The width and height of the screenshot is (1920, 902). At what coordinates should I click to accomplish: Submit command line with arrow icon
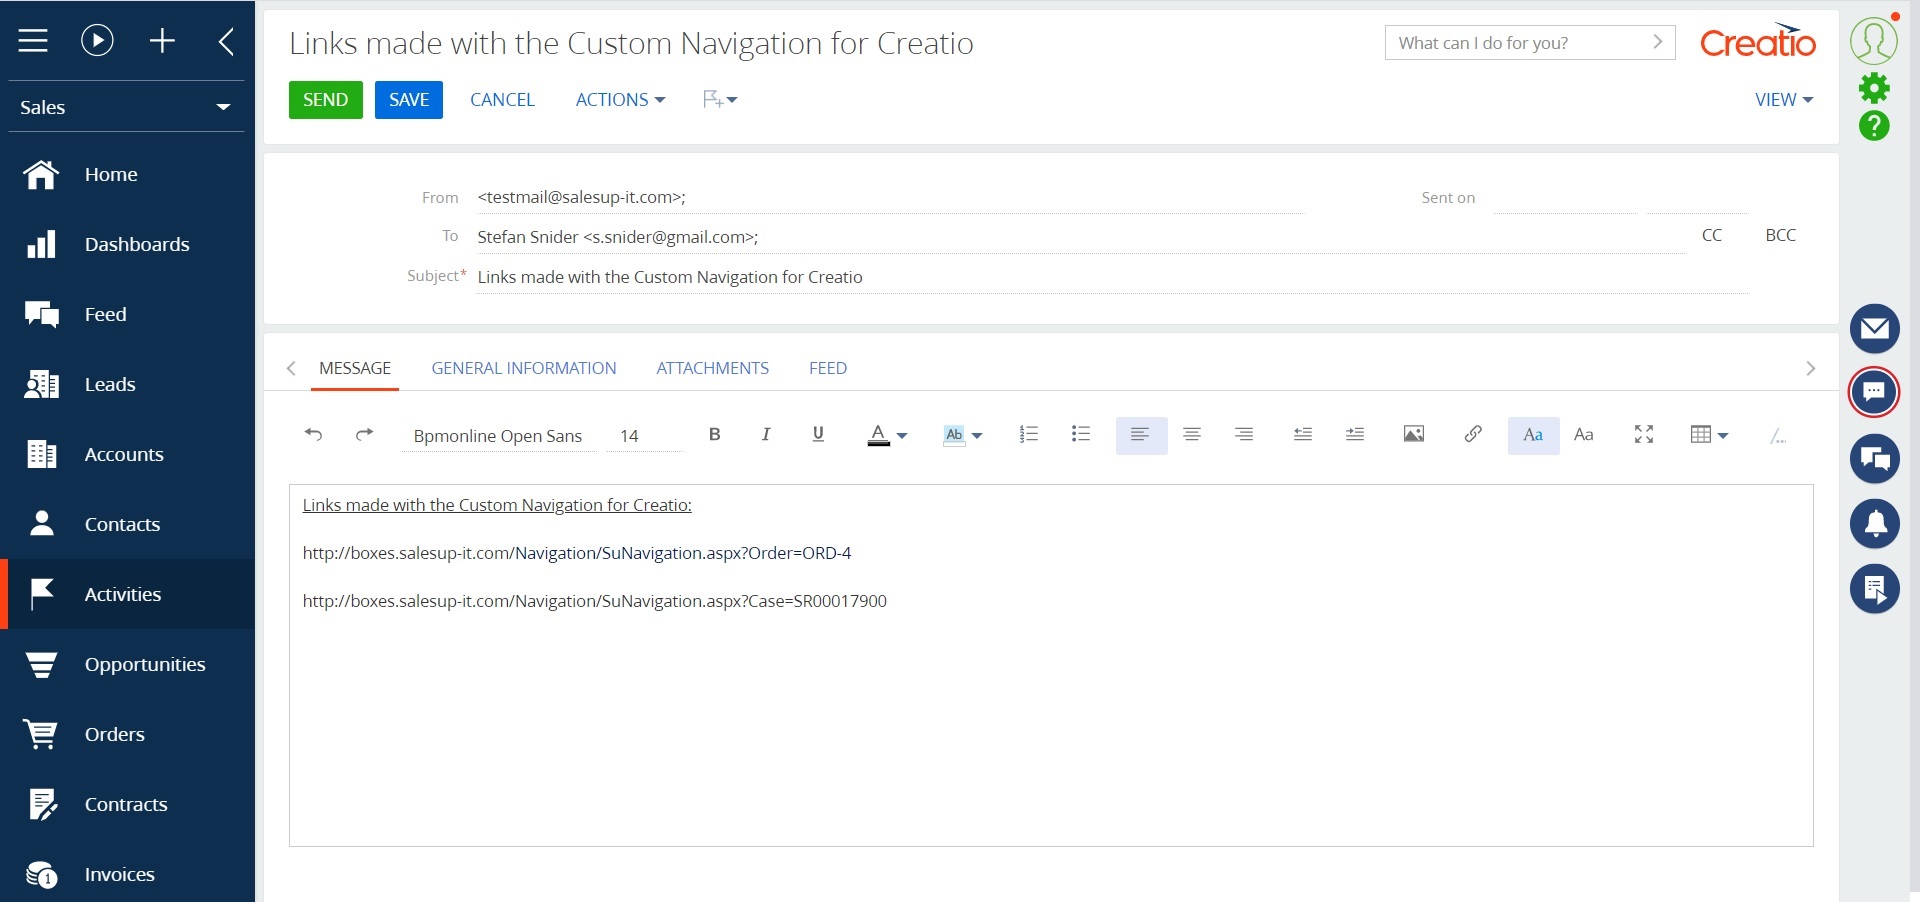[1658, 42]
